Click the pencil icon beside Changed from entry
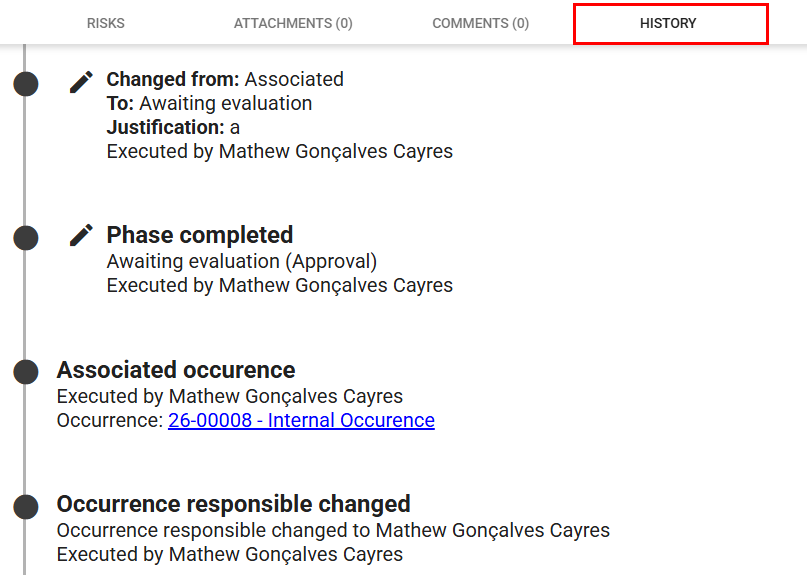Screen dimensions: 807x575 (x=81, y=82)
